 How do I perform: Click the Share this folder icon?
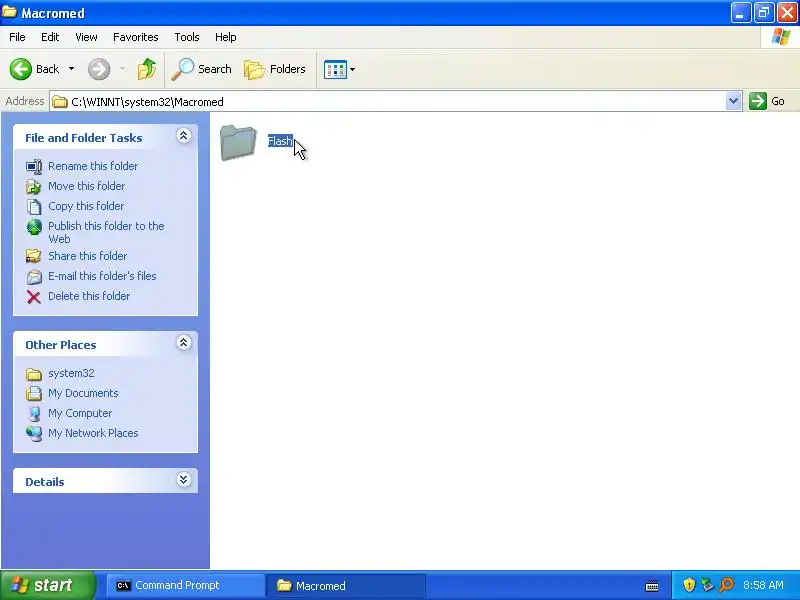(x=34, y=256)
